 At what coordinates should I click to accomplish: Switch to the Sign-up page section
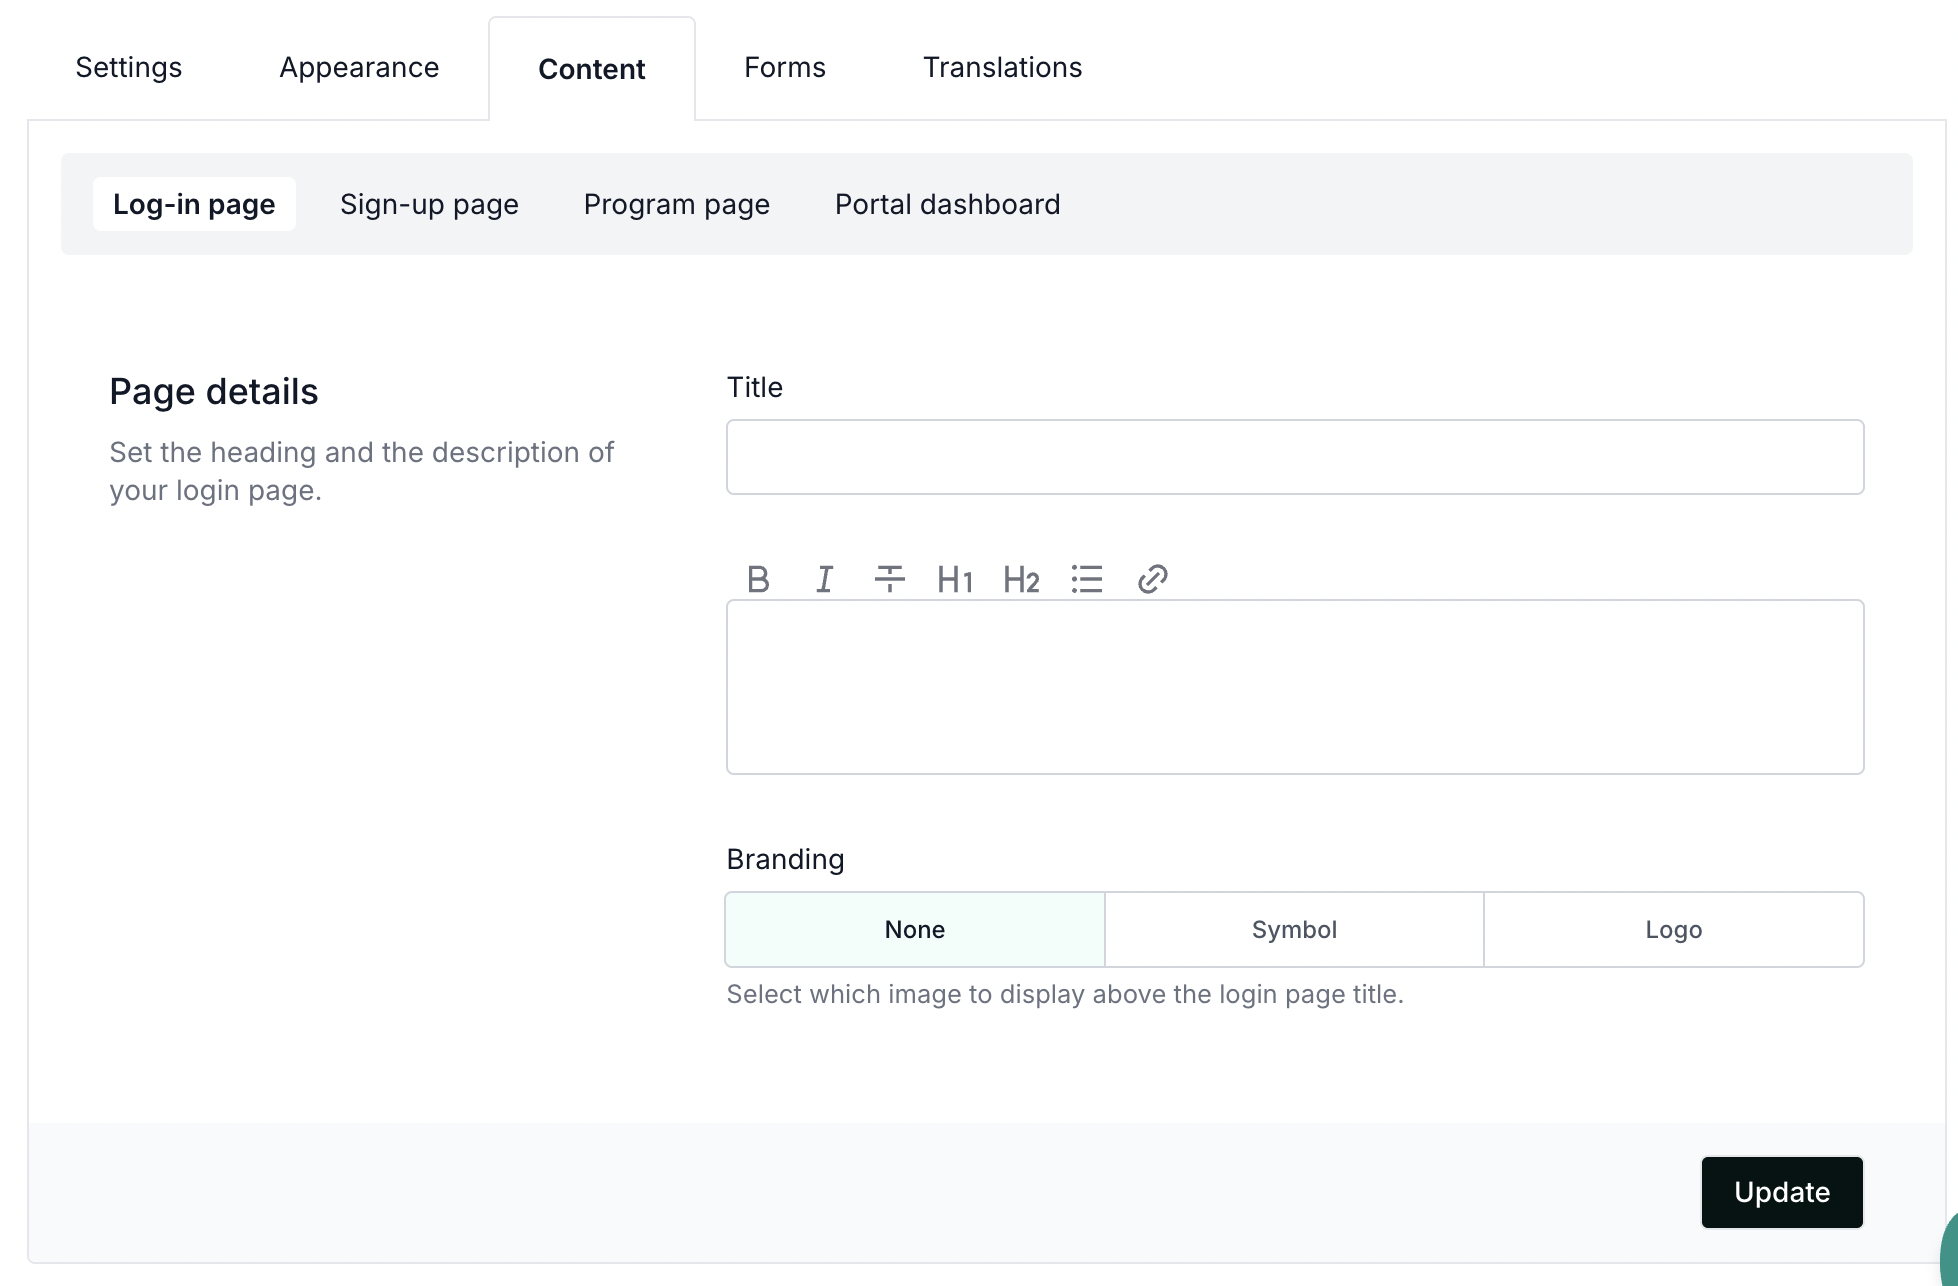429,204
